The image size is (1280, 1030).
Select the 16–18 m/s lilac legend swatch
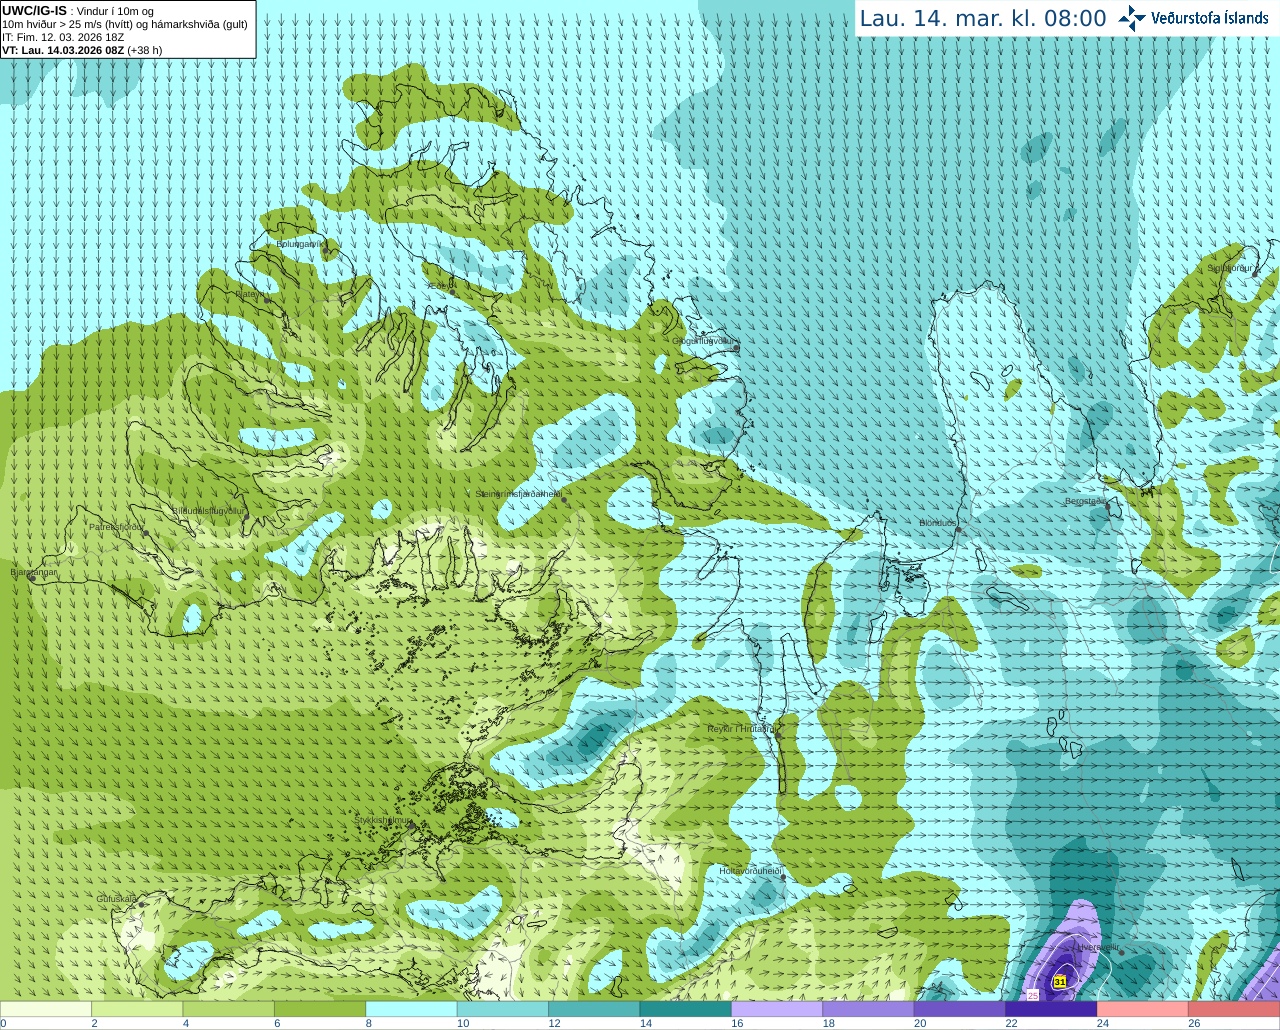click(778, 1009)
